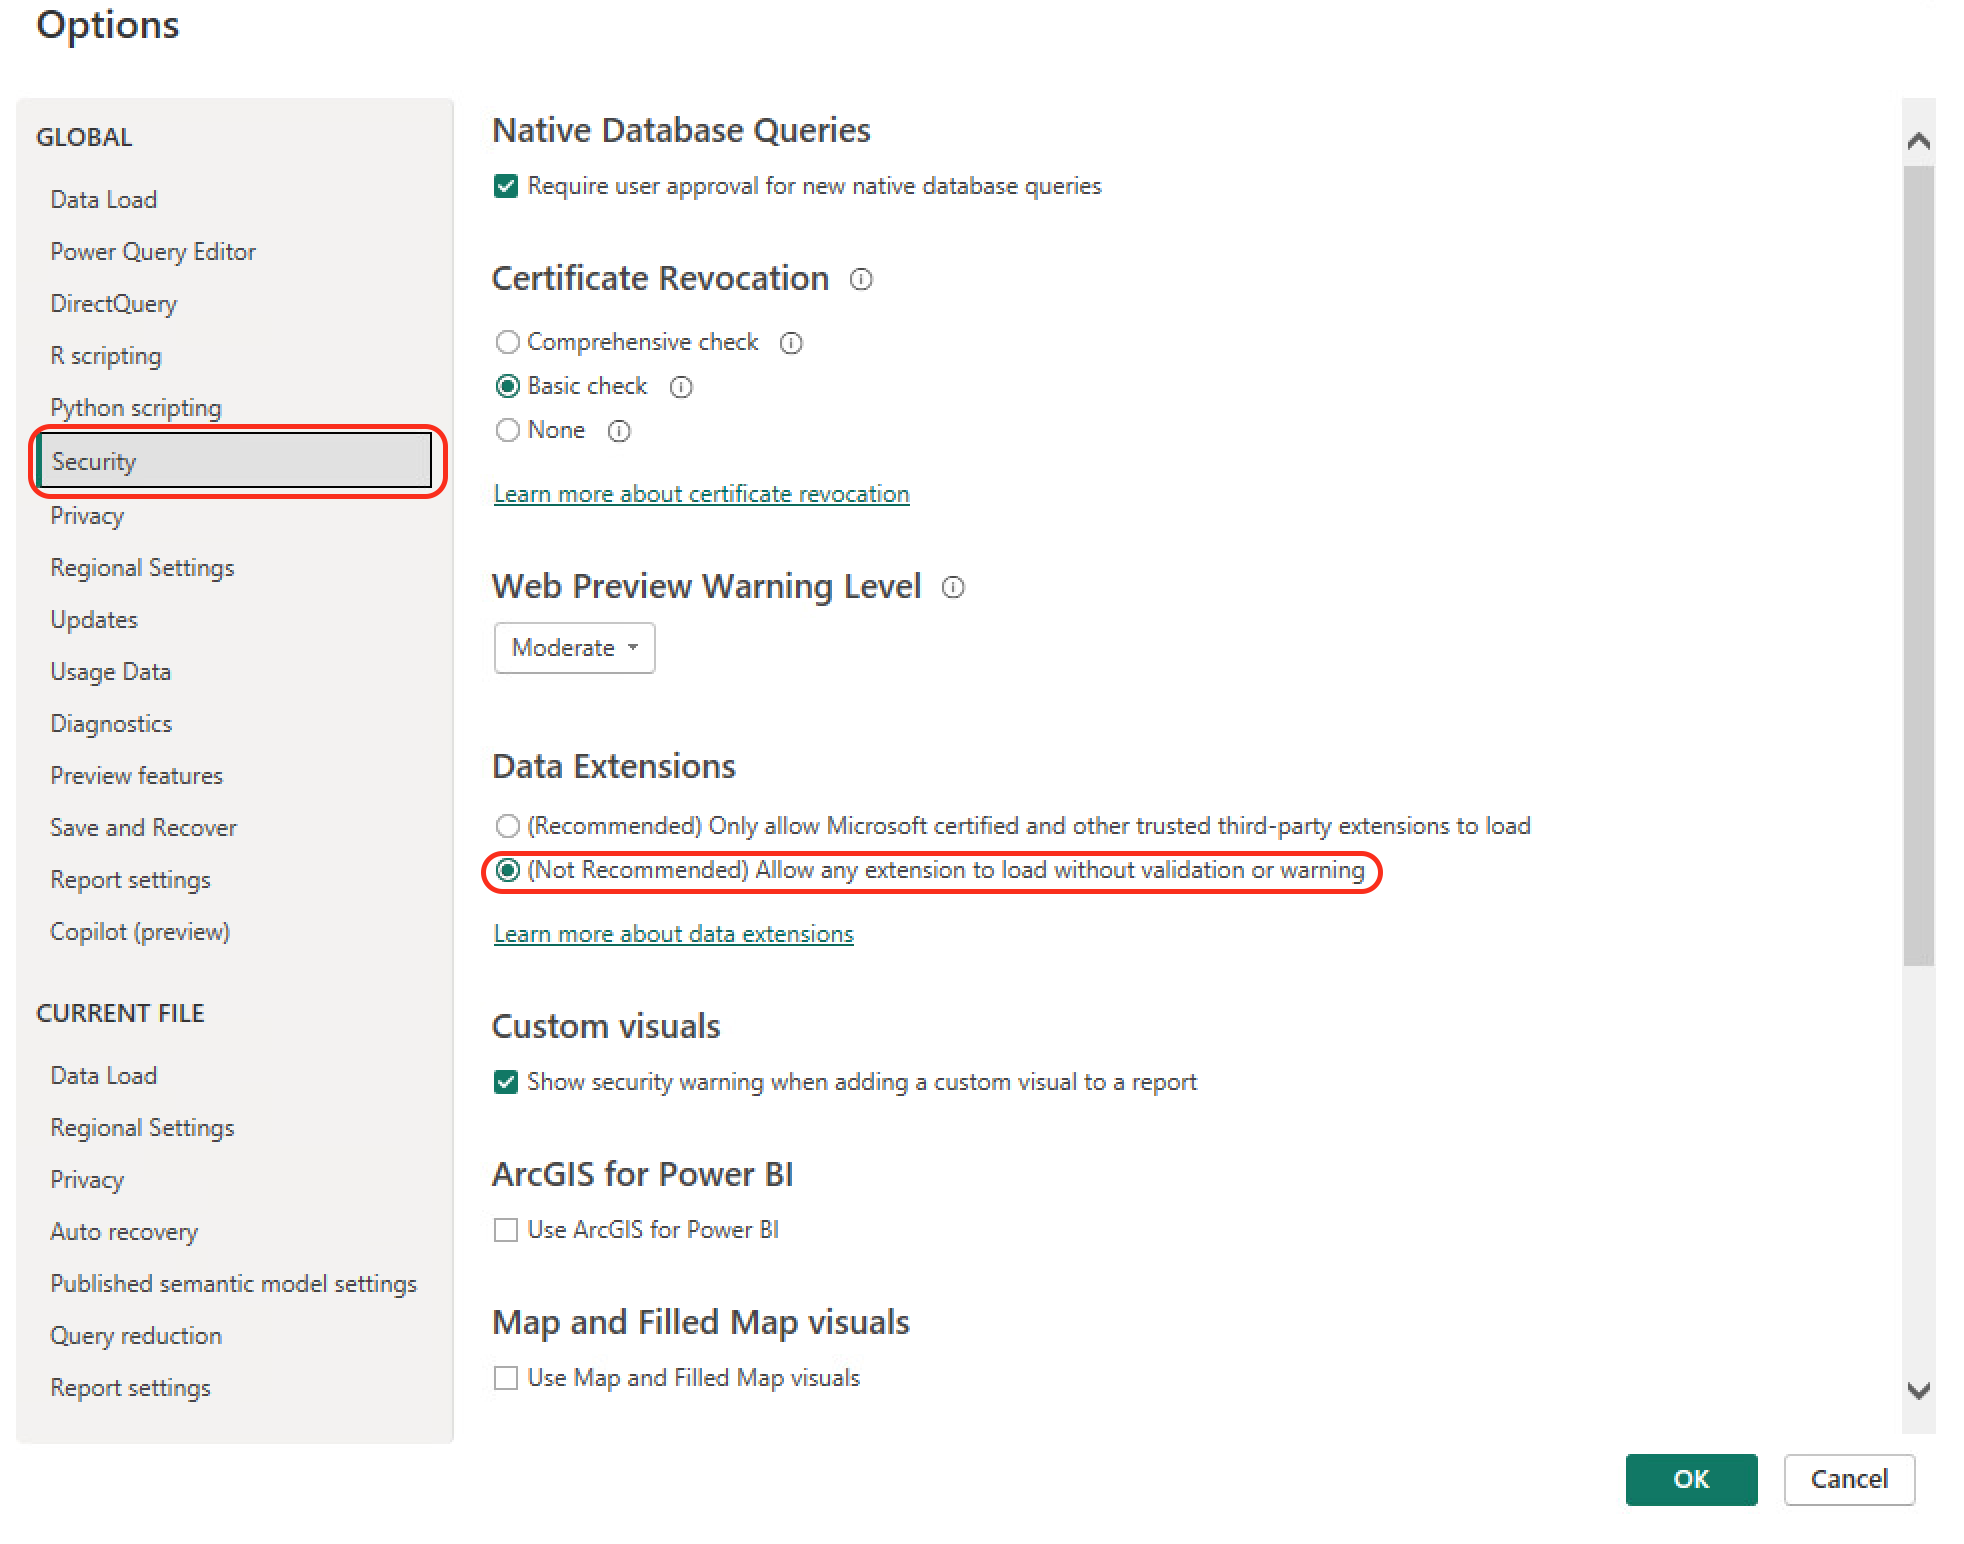
Task: Click the info icon beside Basic check
Action: pos(681,387)
